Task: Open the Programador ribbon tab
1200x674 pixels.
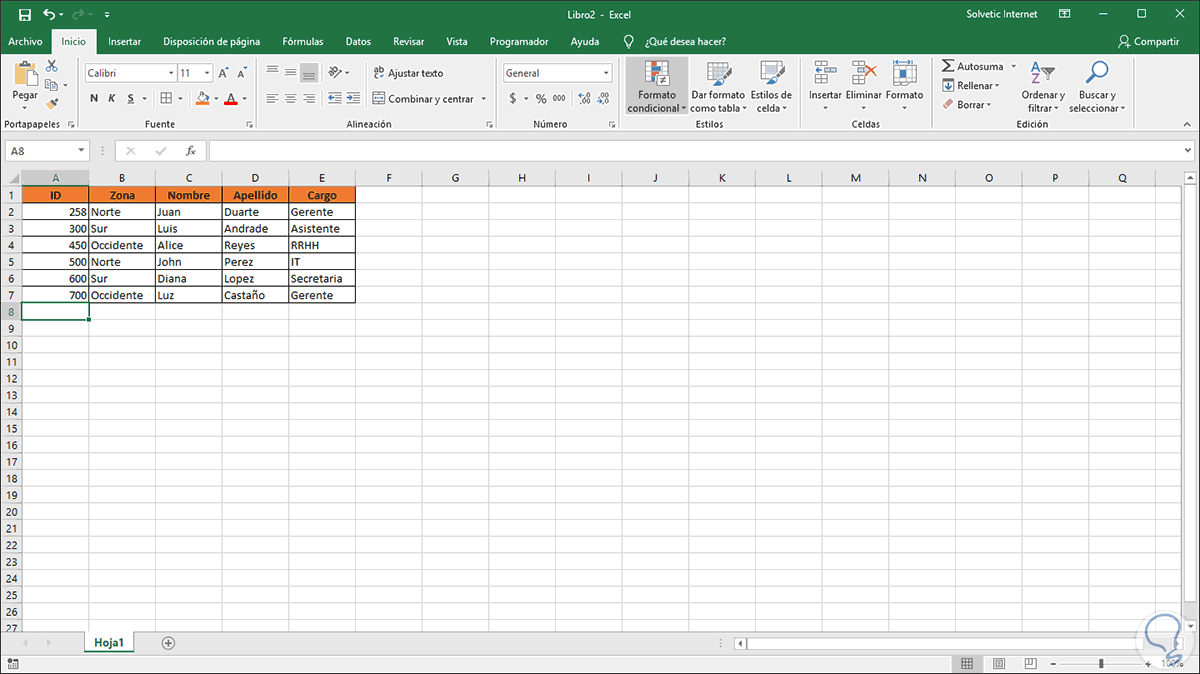Action: click(x=519, y=41)
